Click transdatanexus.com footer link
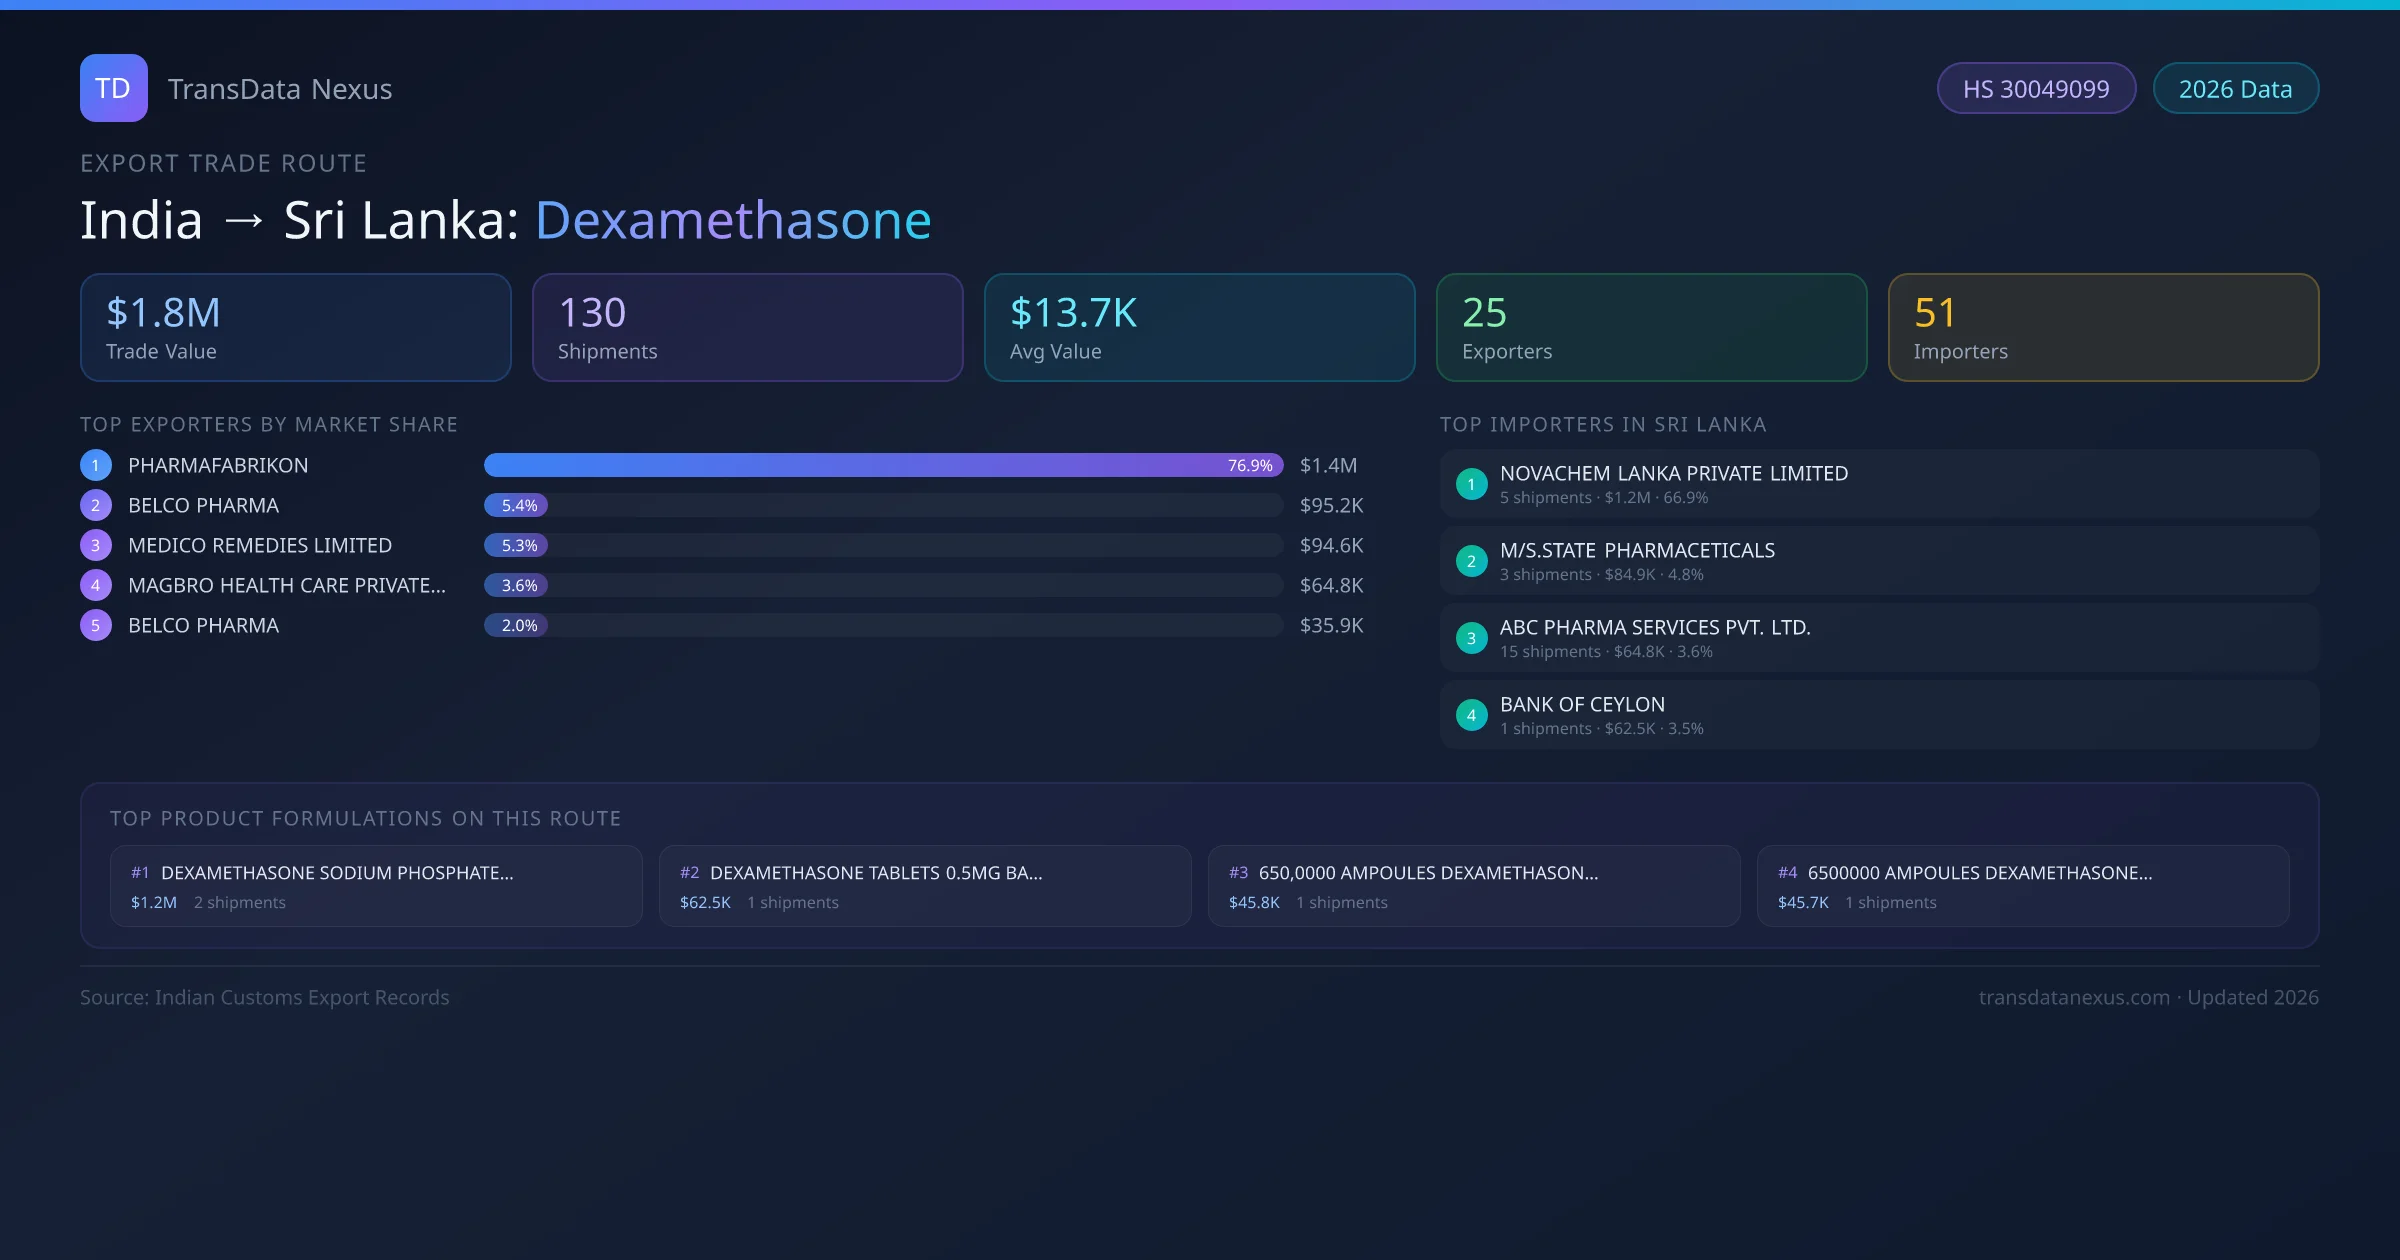 pos(2073,997)
